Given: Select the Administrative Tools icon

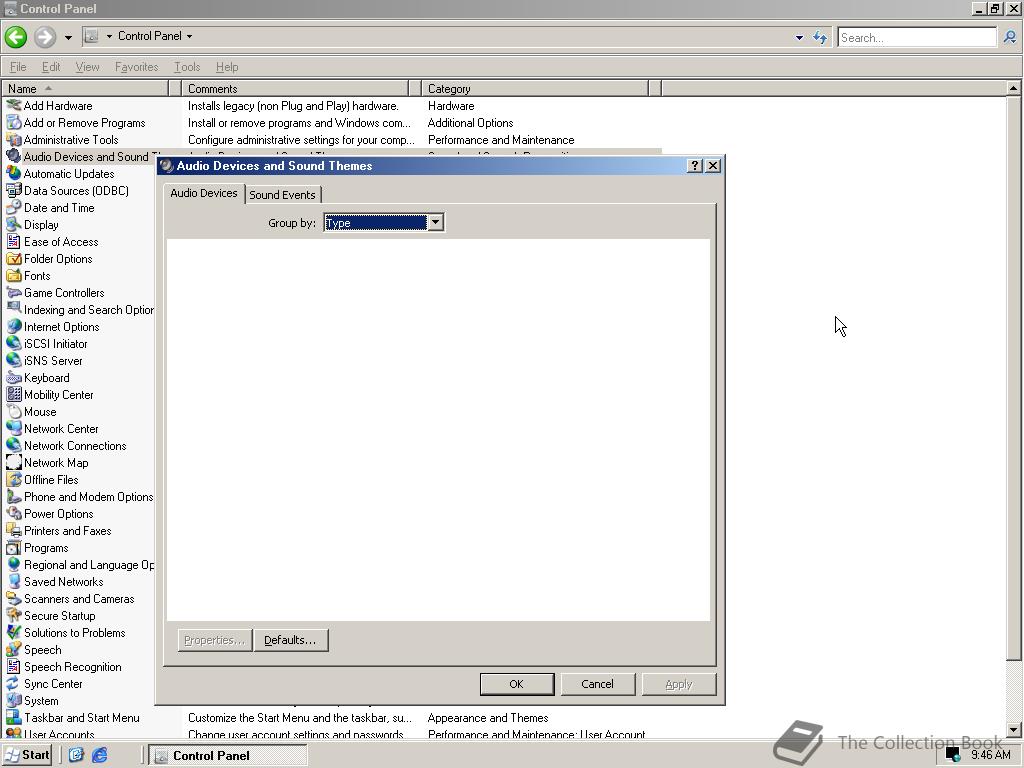Looking at the screenshot, I should pyautogui.click(x=14, y=139).
